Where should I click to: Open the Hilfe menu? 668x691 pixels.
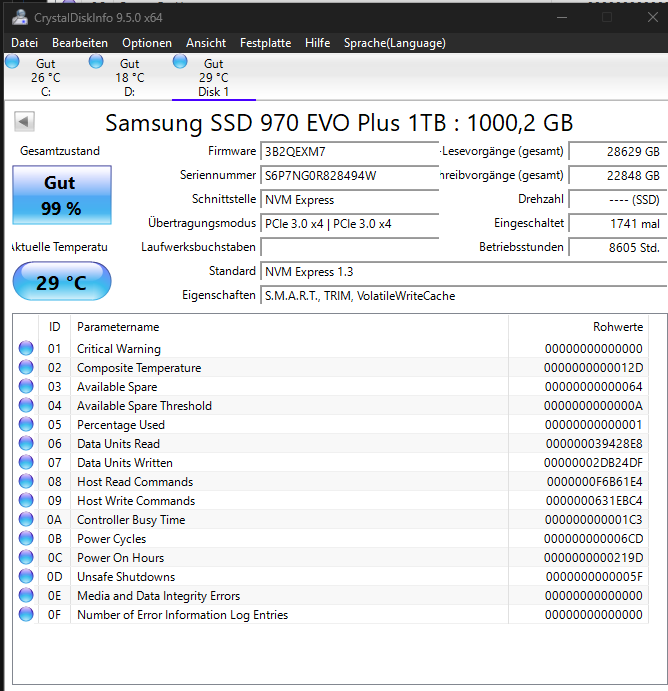point(317,43)
